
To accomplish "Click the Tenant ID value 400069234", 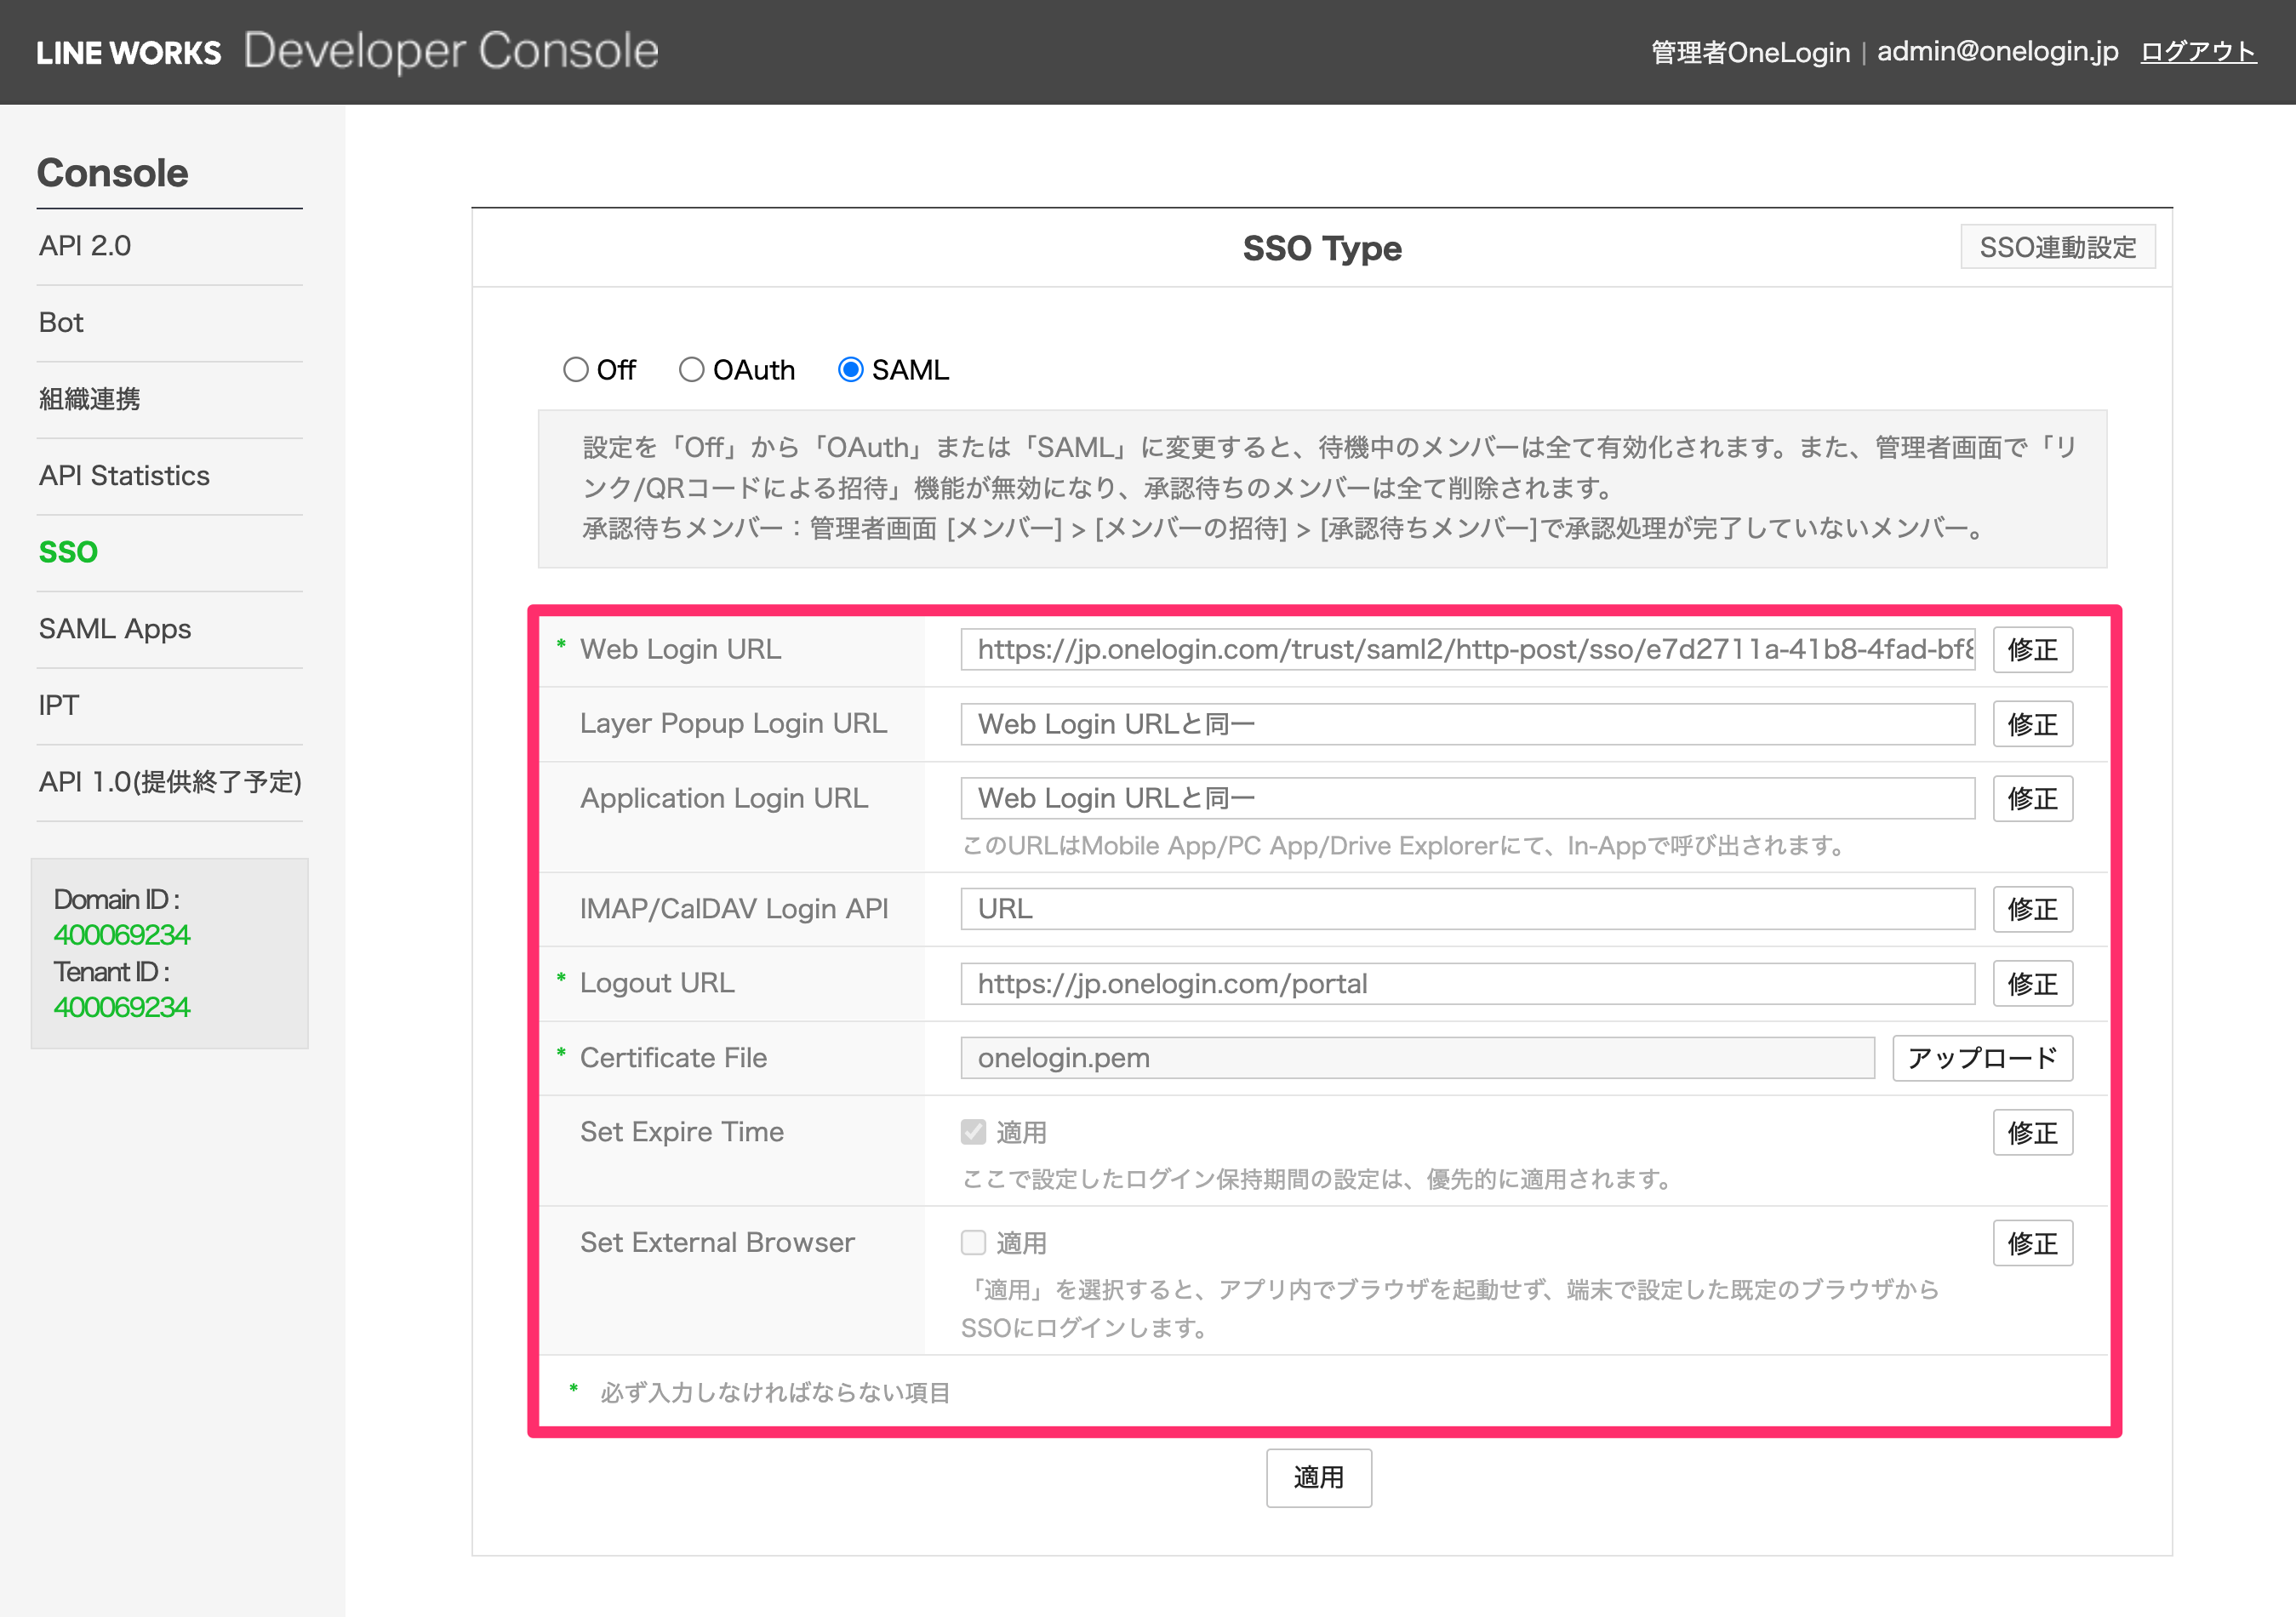I will click(122, 1007).
